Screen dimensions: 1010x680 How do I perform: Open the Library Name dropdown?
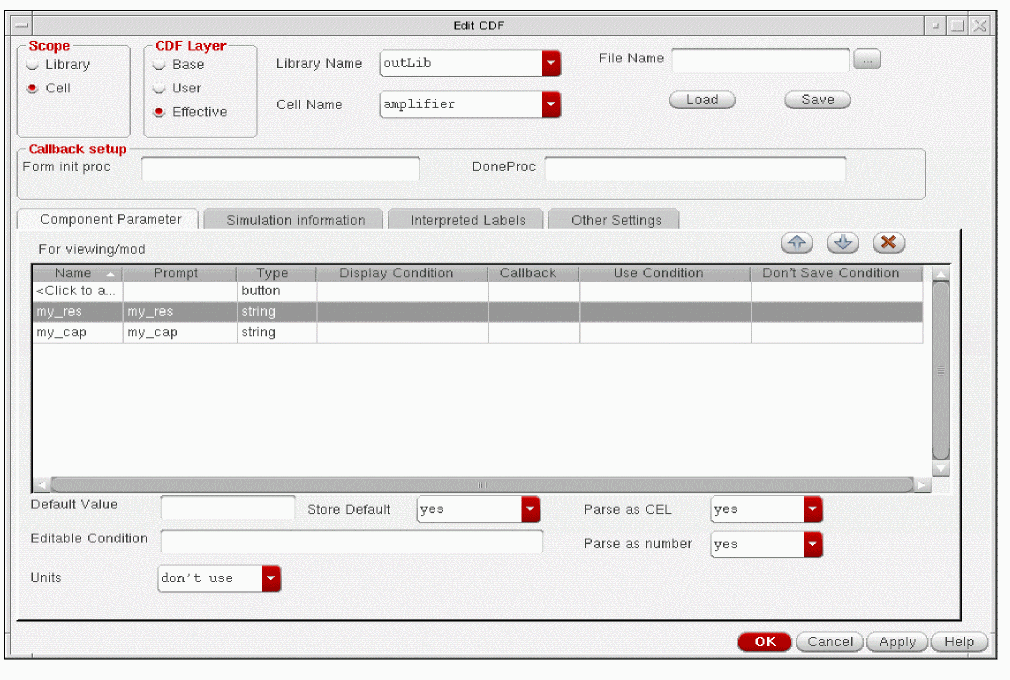[551, 64]
